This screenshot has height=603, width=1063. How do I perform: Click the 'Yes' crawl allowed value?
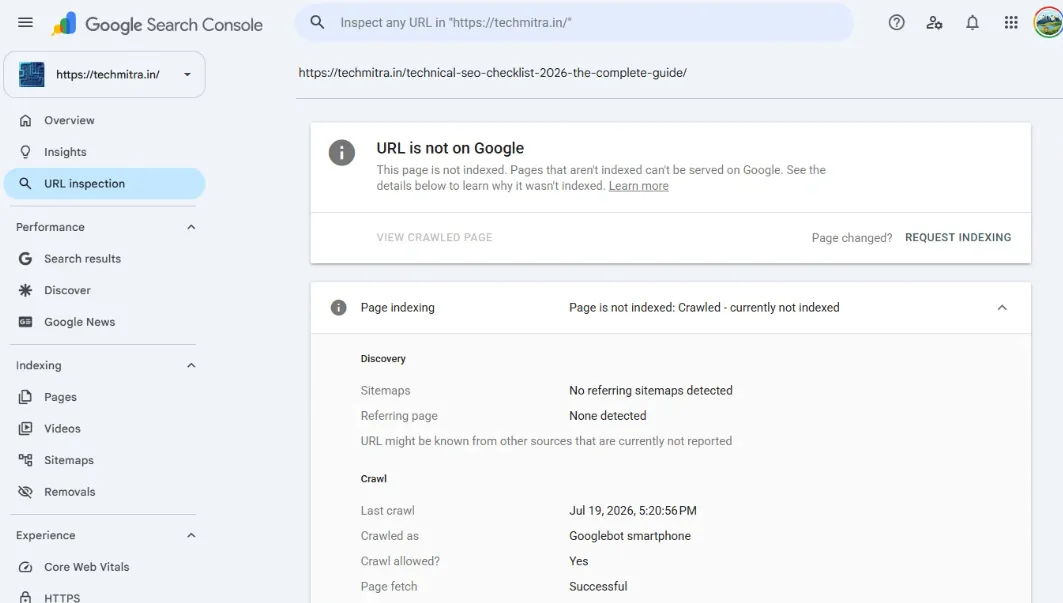pyautogui.click(x=578, y=562)
